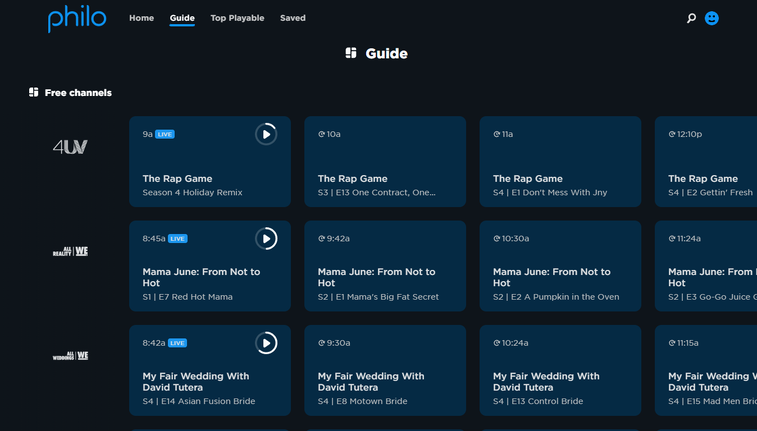Screen dimensions: 757x431
Task: Select the 4UV channel logo
Action: click(70, 147)
